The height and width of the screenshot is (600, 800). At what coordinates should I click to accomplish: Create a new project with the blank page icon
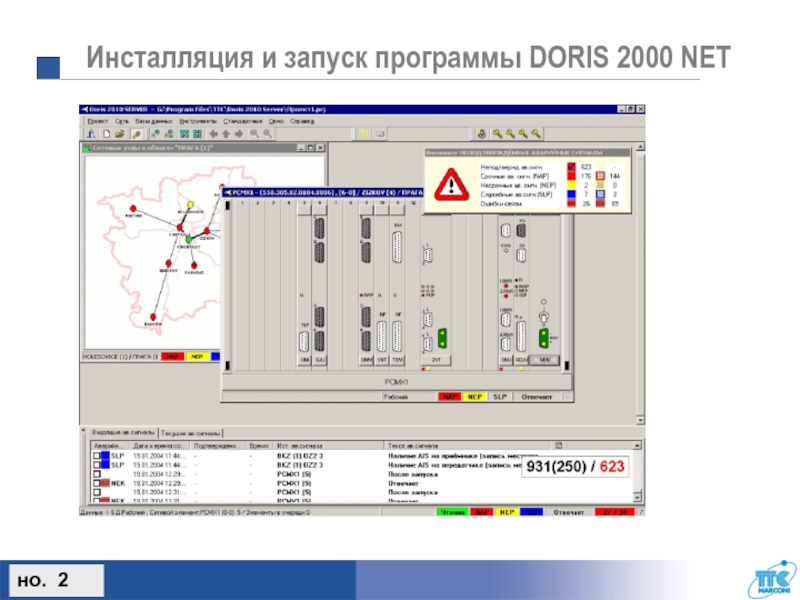(107, 134)
